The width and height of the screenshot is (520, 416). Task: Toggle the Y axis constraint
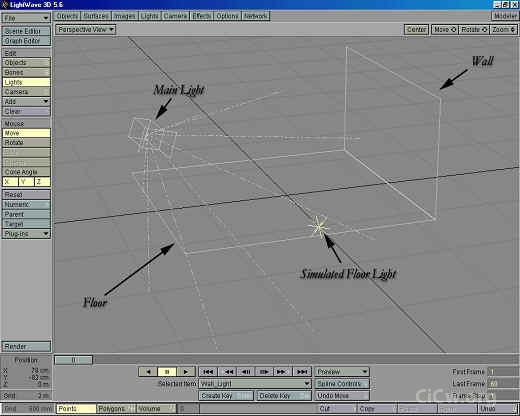click(26, 182)
